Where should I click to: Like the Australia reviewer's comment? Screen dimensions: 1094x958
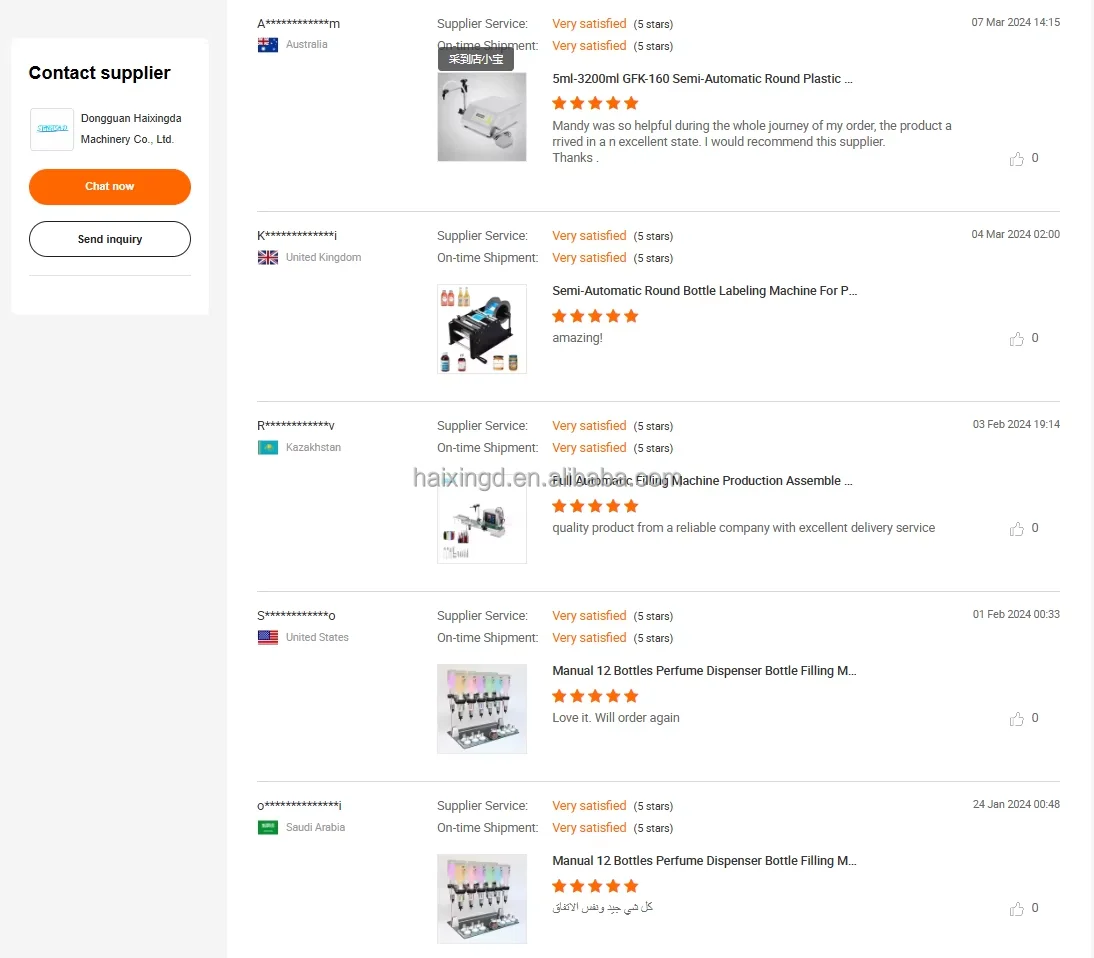tap(1017, 159)
